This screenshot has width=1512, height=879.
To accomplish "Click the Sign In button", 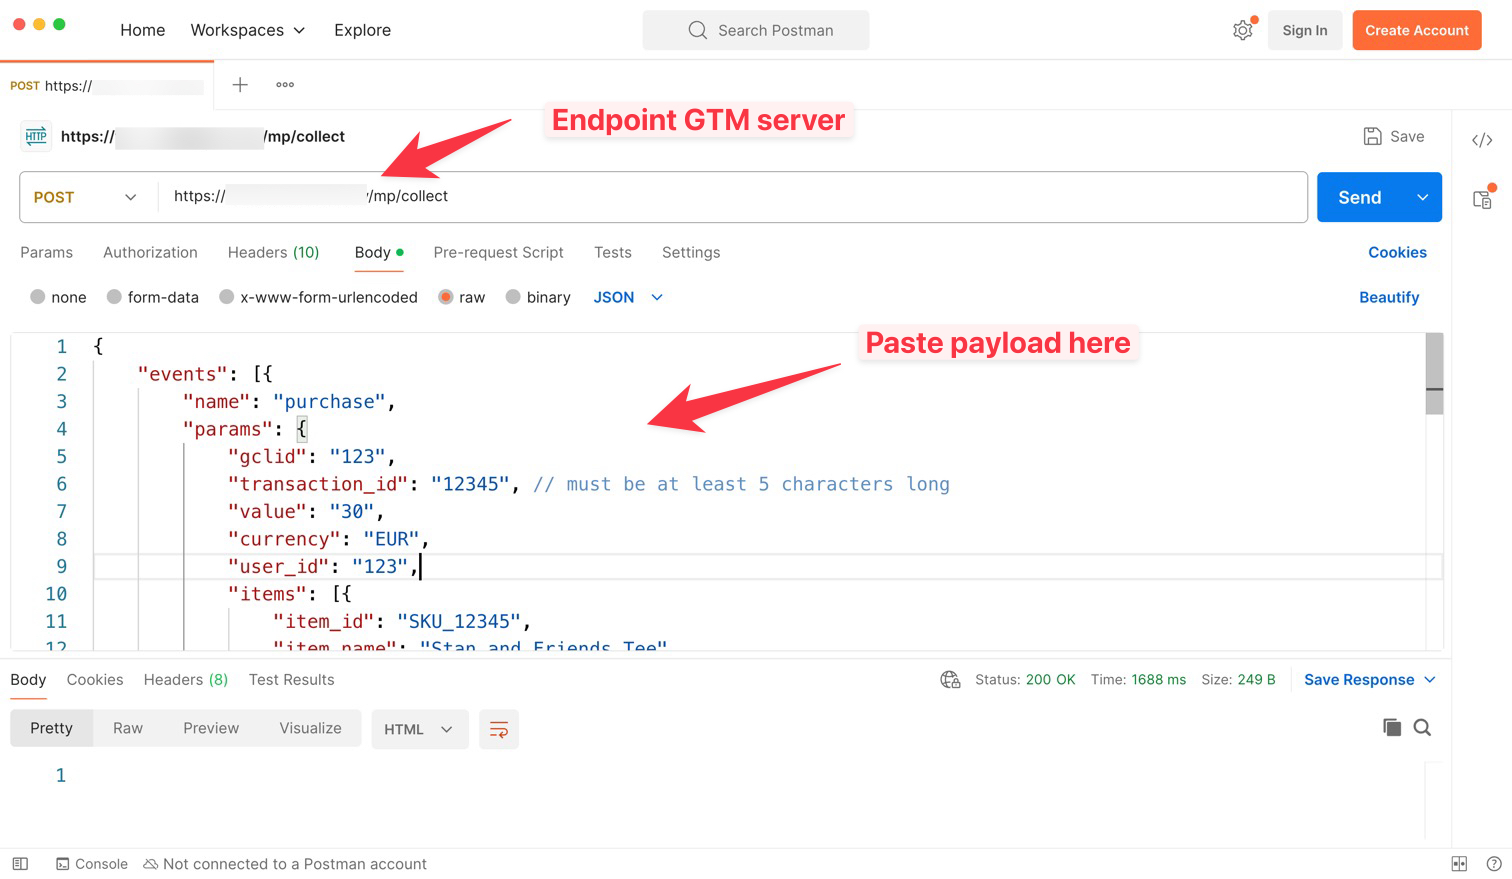I will click(x=1305, y=30).
